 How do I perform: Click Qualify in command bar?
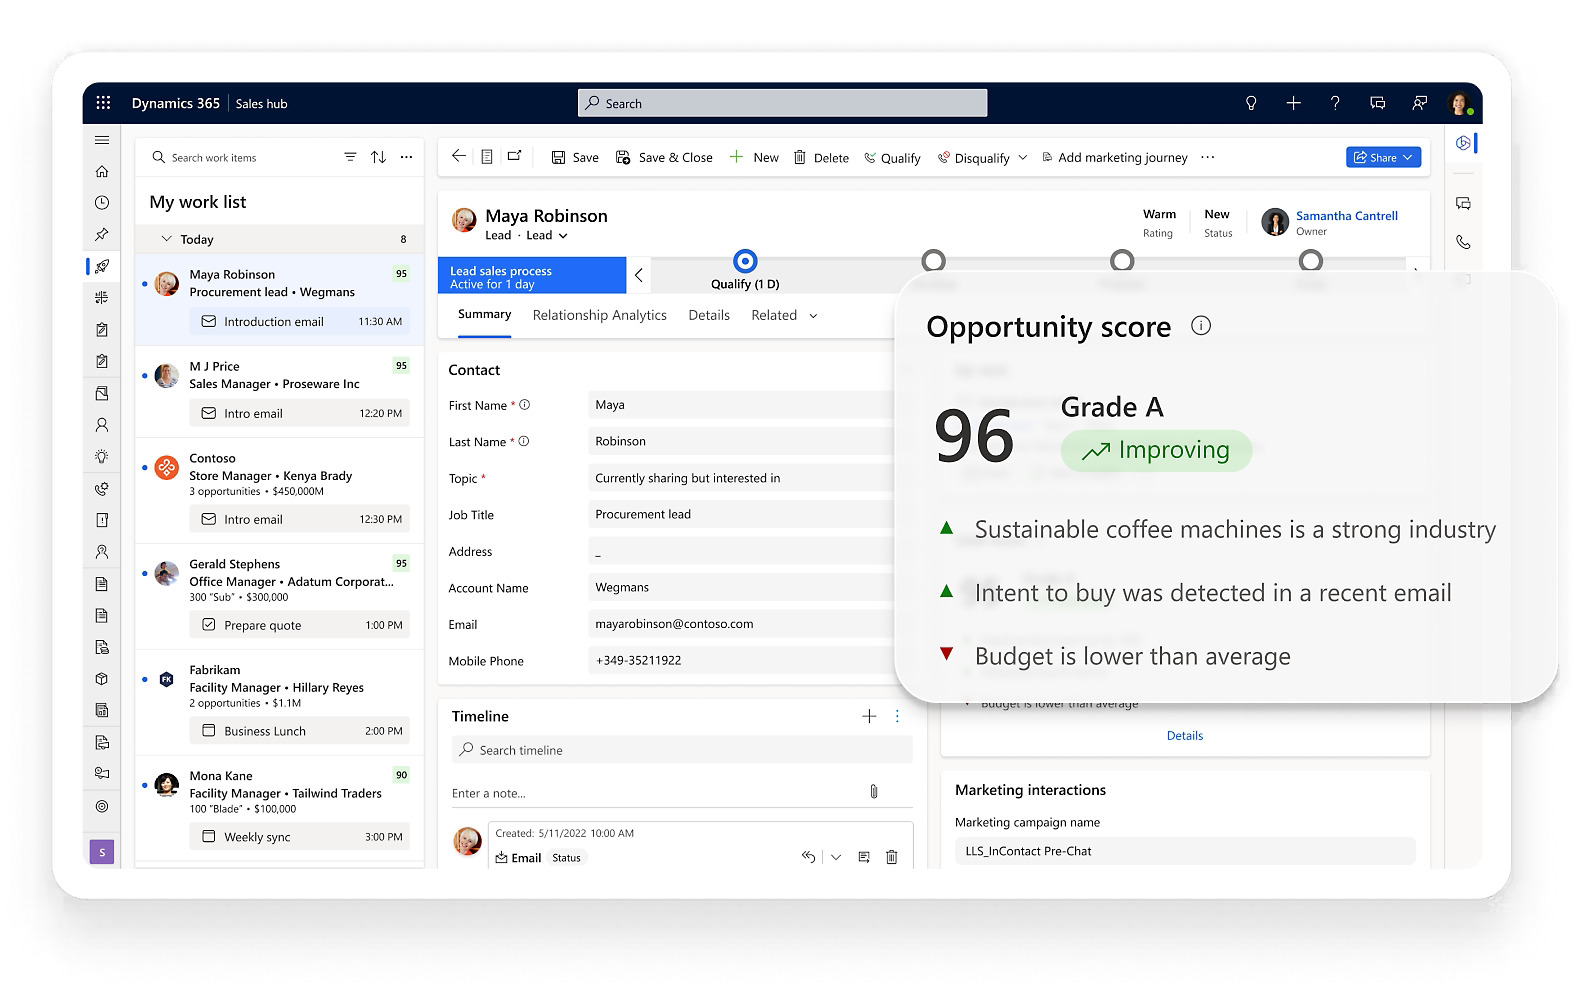(892, 158)
